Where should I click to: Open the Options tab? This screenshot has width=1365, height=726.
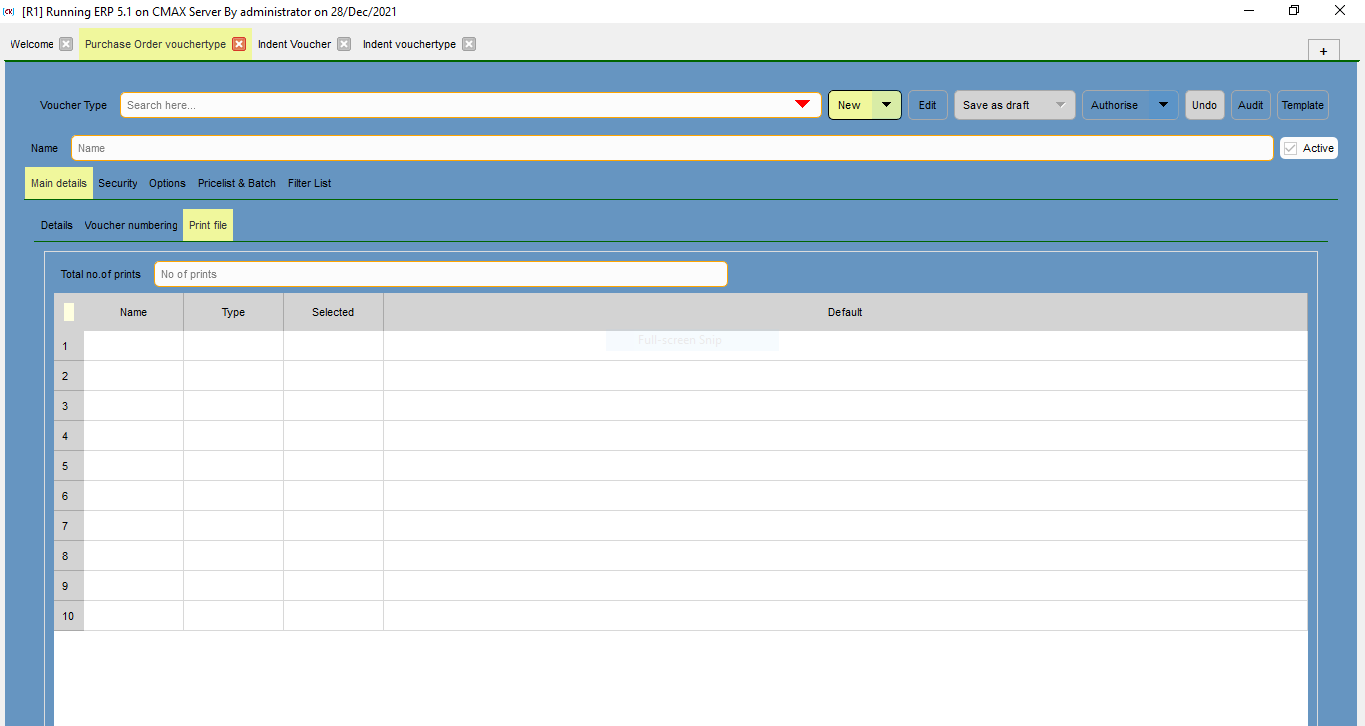click(x=168, y=183)
